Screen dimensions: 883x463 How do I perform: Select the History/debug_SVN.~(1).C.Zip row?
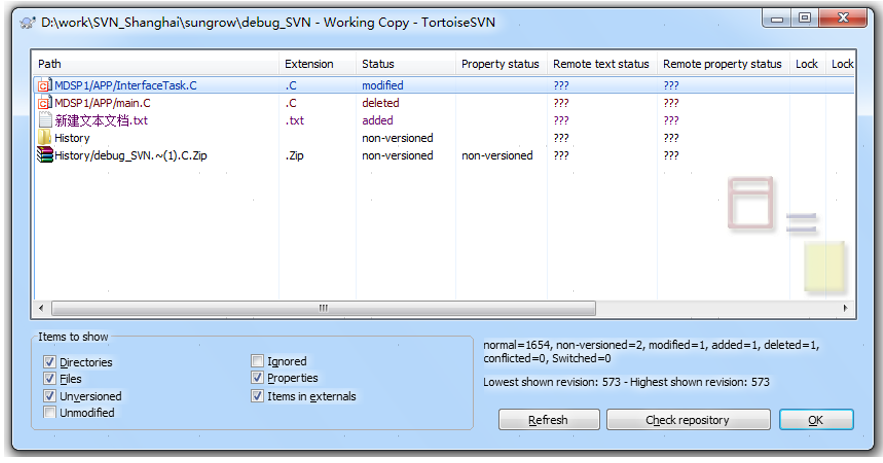point(444,155)
